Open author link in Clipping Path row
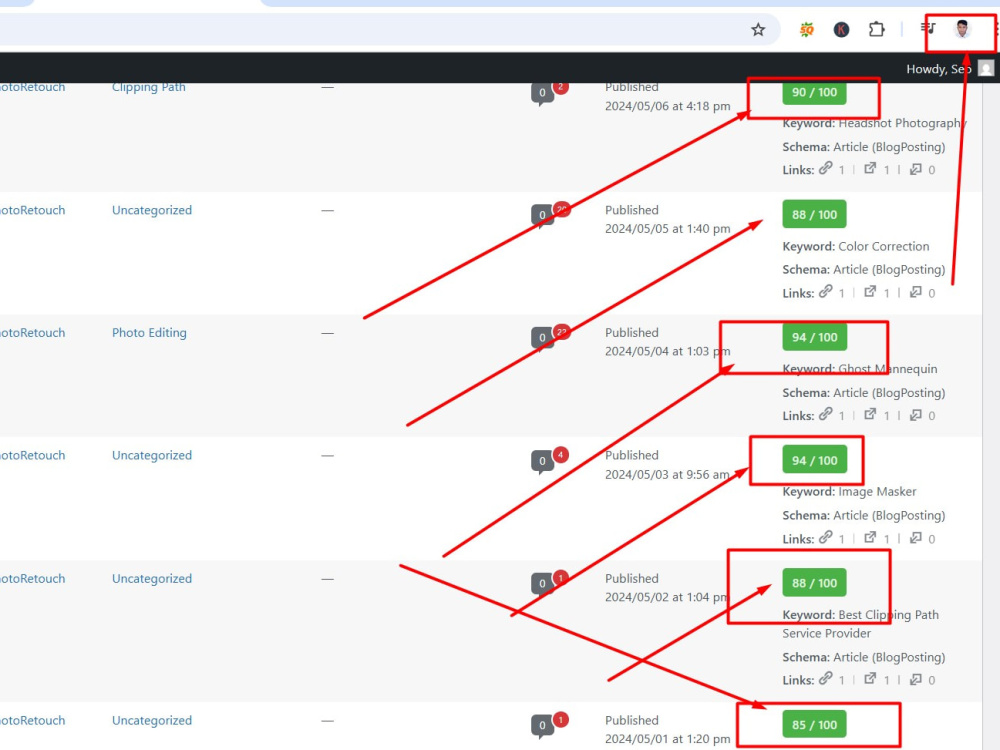This screenshot has height=750, width=1000. tap(33, 87)
